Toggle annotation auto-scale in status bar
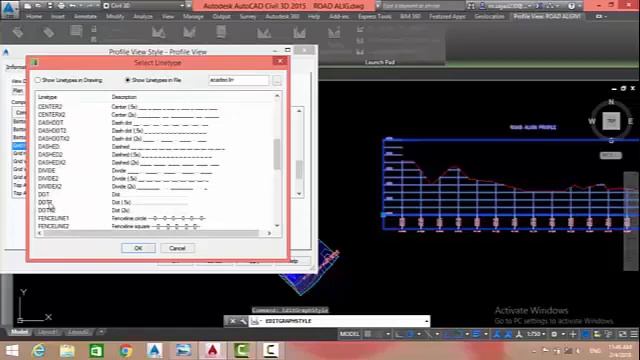 pyautogui.click(x=508, y=334)
